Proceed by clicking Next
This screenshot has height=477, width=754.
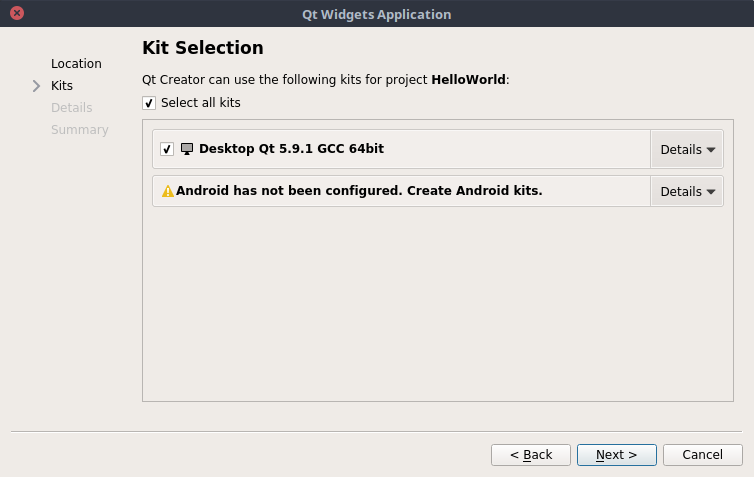click(616, 455)
